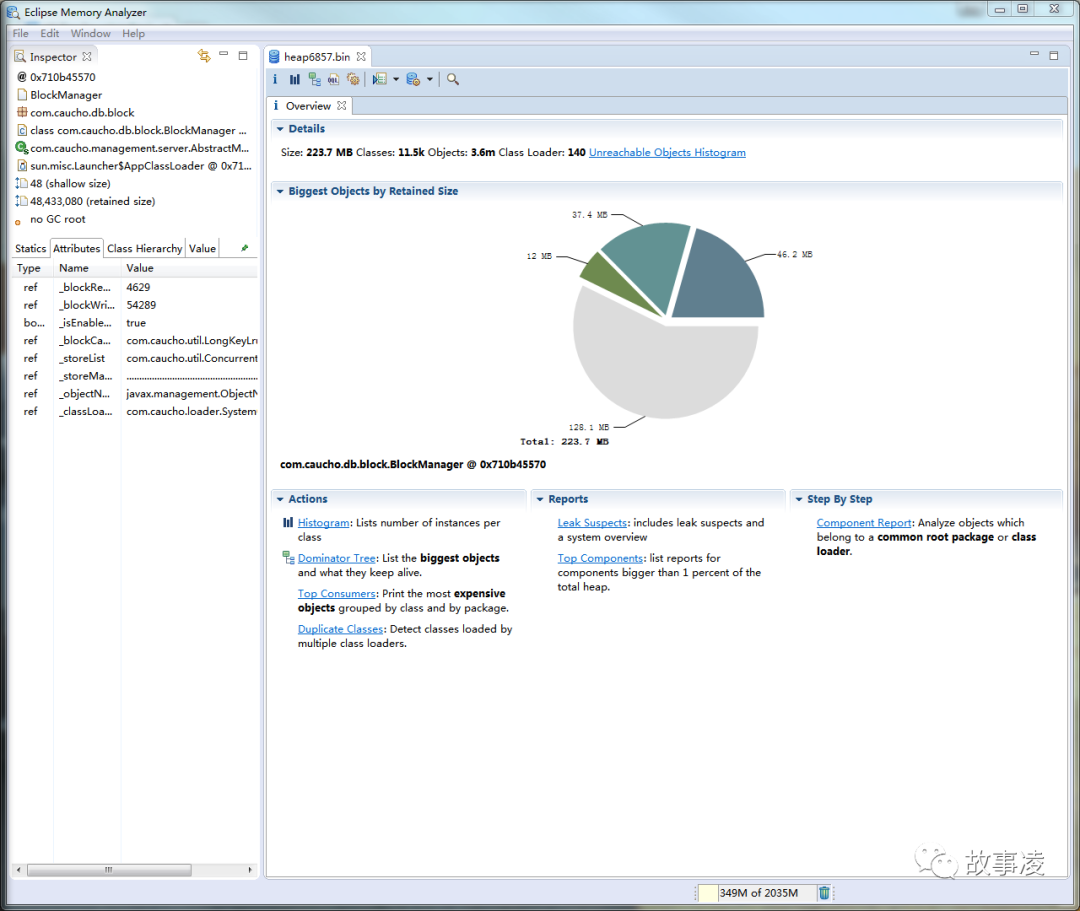Screen dimensions: 1080x911
Task: Open the Overview info toolbar icon
Action: [275, 79]
